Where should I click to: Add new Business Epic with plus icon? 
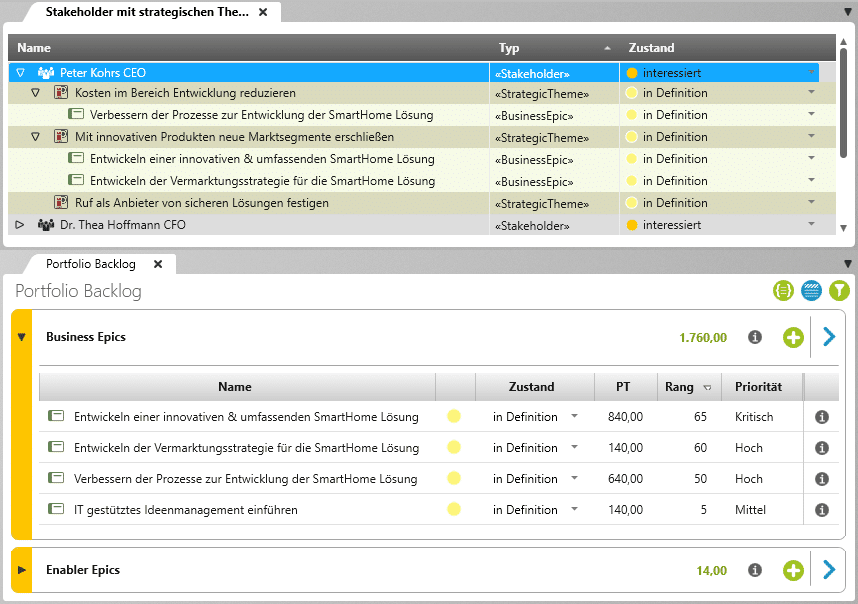pos(793,338)
